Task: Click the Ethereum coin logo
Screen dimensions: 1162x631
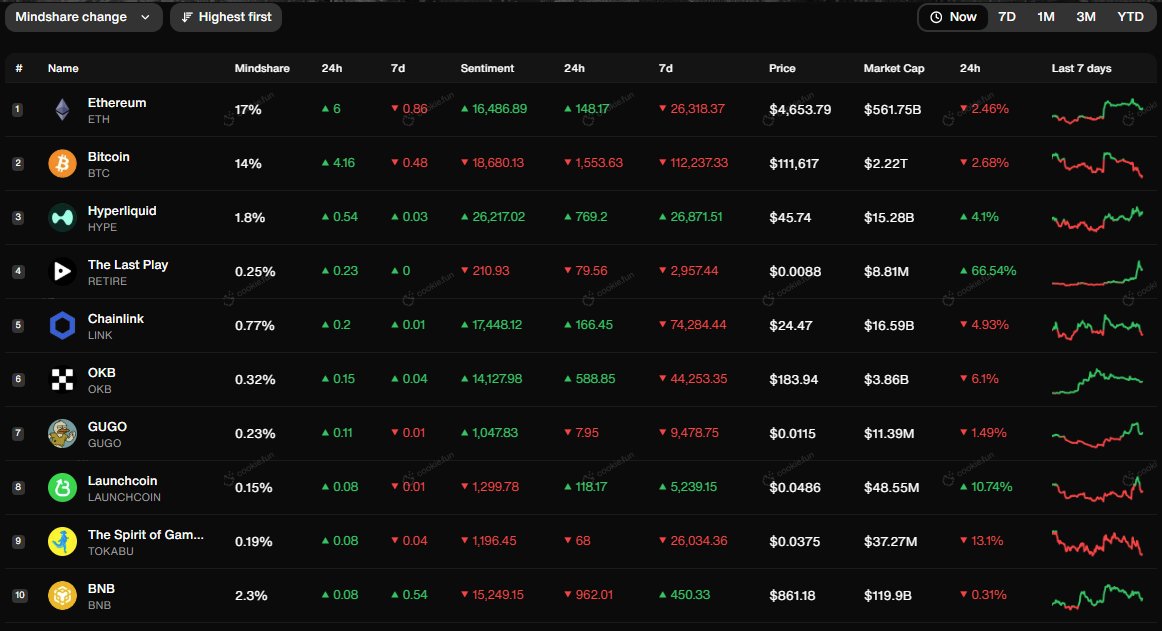Action: click(x=62, y=110)
